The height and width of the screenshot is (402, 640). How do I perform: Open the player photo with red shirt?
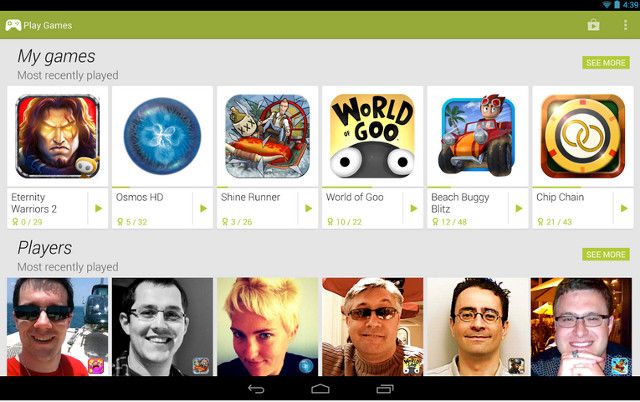[x=58, y=327]
